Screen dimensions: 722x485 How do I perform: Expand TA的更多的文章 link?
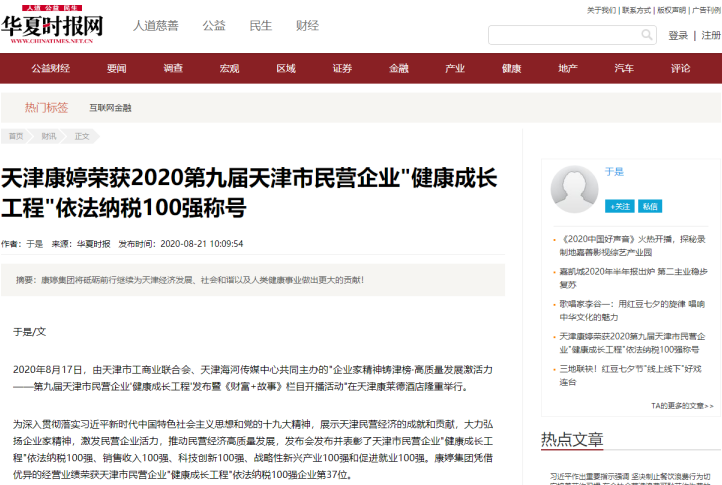(682, 406)
